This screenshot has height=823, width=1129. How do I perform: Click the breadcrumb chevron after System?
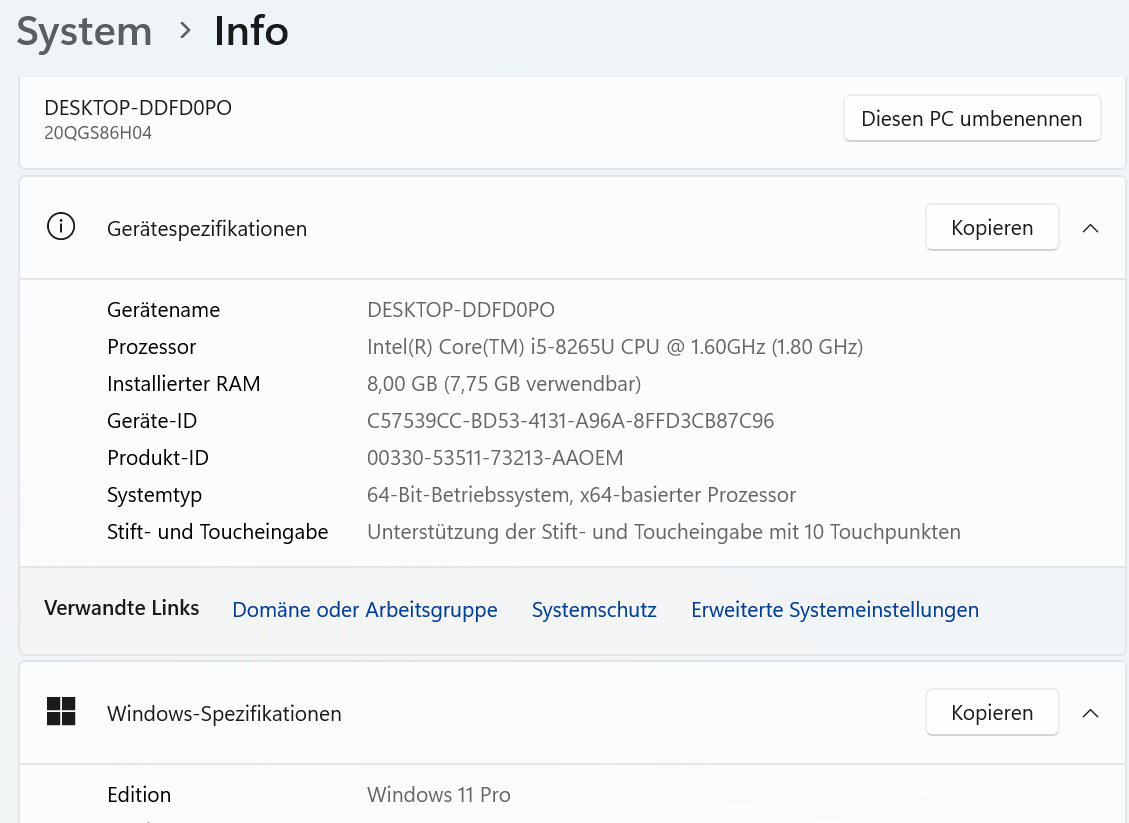(x=185, y=31)
